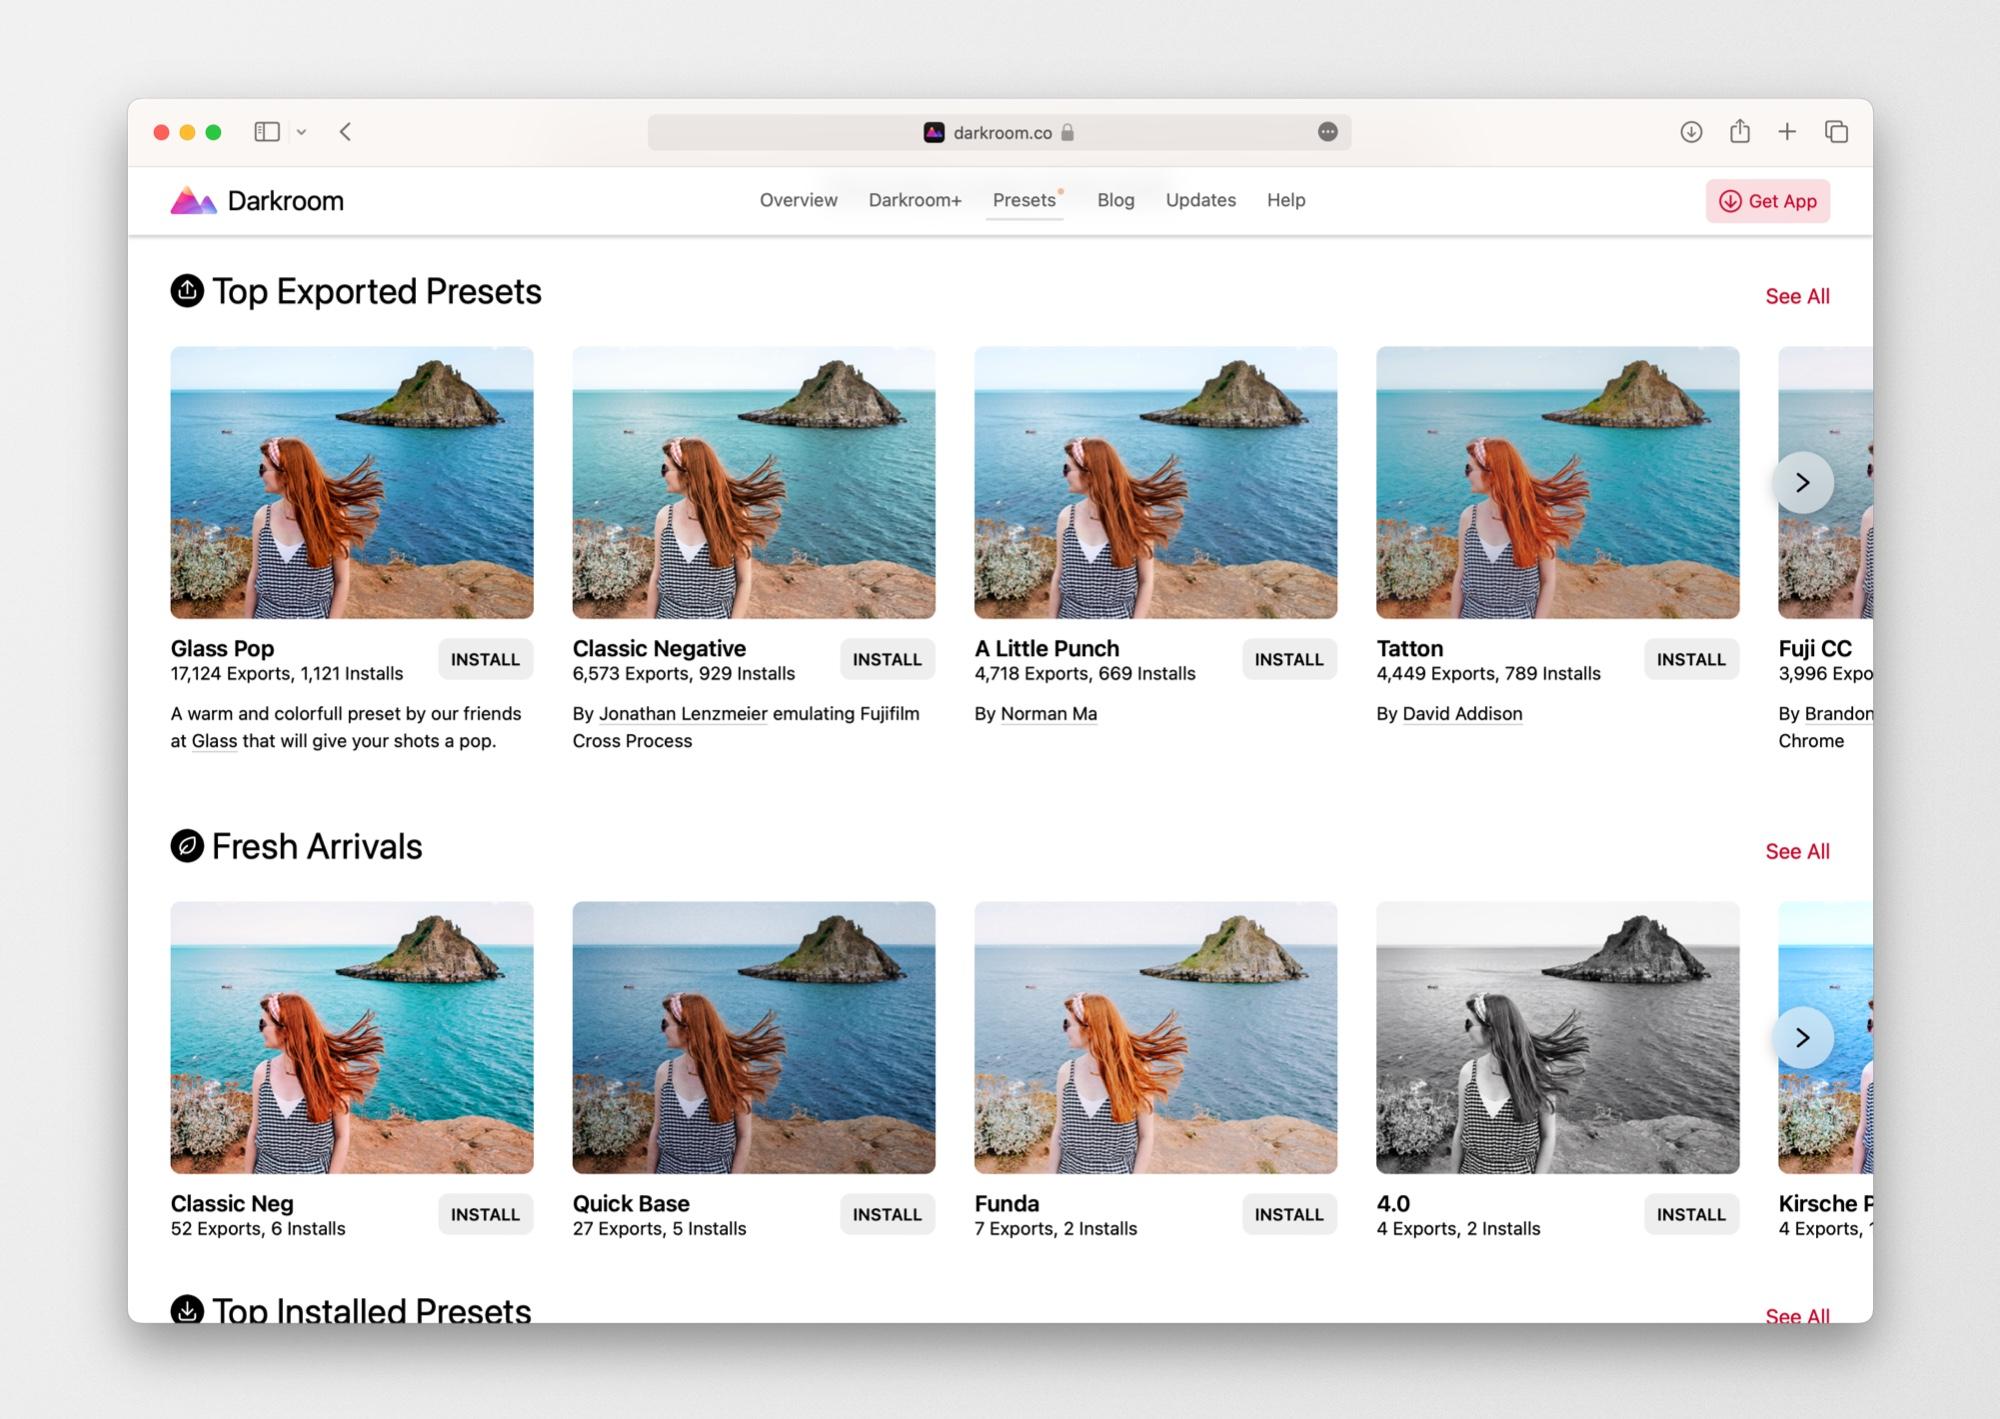Click the Safari share icon

1740,131
